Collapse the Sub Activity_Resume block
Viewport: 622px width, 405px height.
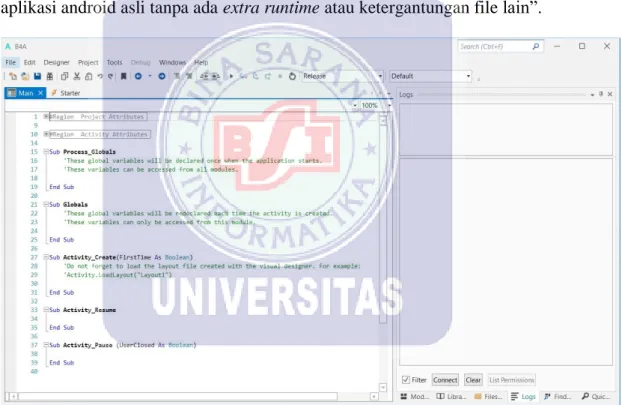(x=46, y=310)
